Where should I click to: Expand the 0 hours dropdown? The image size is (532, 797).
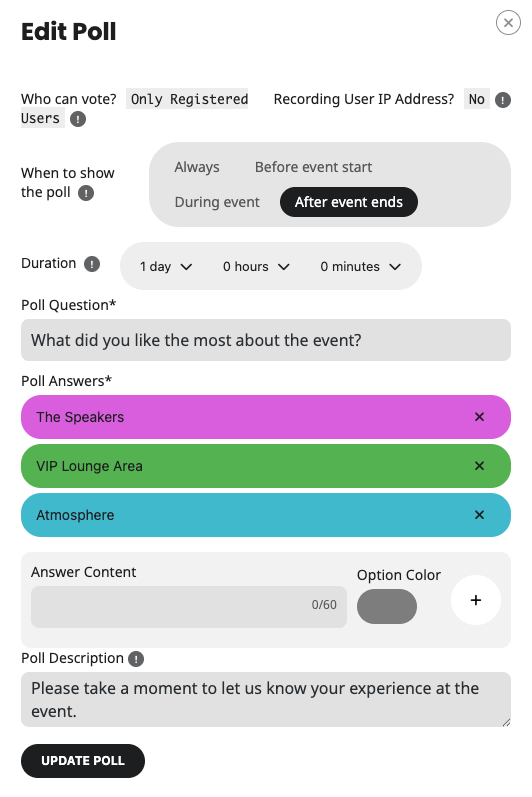coord(256,266)
